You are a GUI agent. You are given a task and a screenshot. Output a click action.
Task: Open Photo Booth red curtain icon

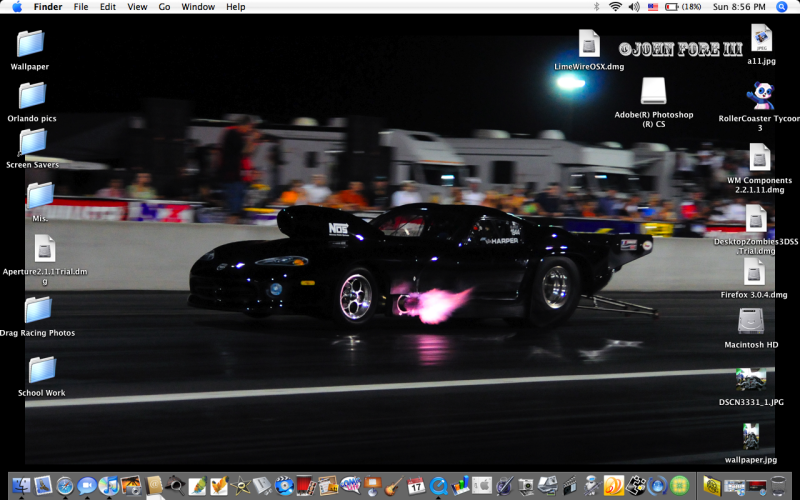click(306, 486)
